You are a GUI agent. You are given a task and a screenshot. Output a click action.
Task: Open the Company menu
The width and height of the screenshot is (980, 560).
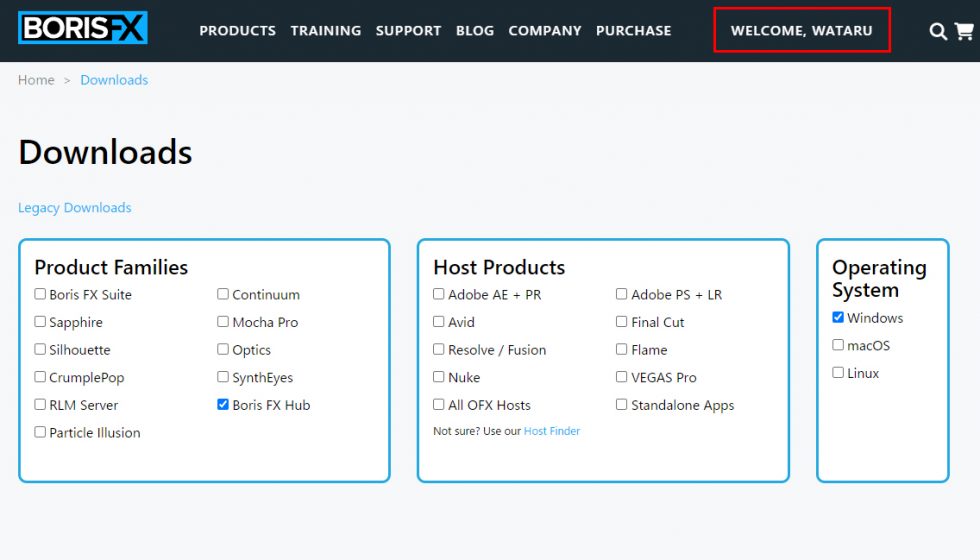pos(544,31)
